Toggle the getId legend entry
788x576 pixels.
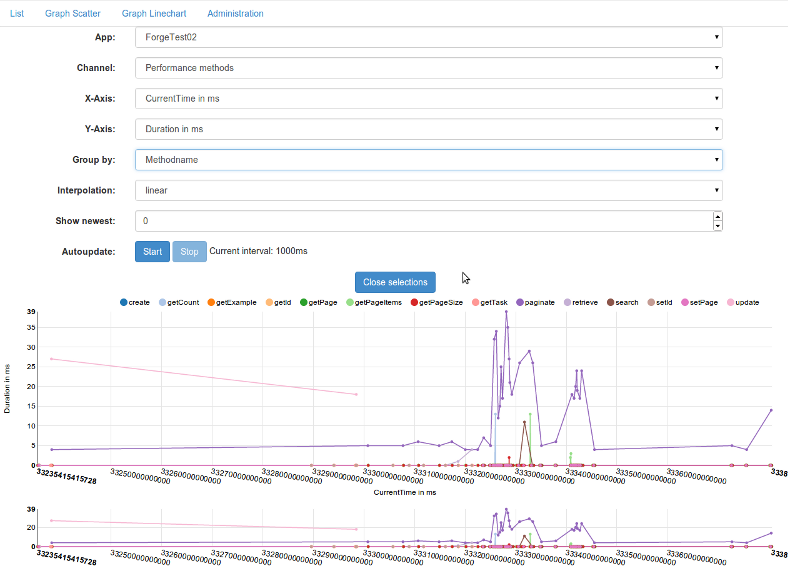point(278,303)
